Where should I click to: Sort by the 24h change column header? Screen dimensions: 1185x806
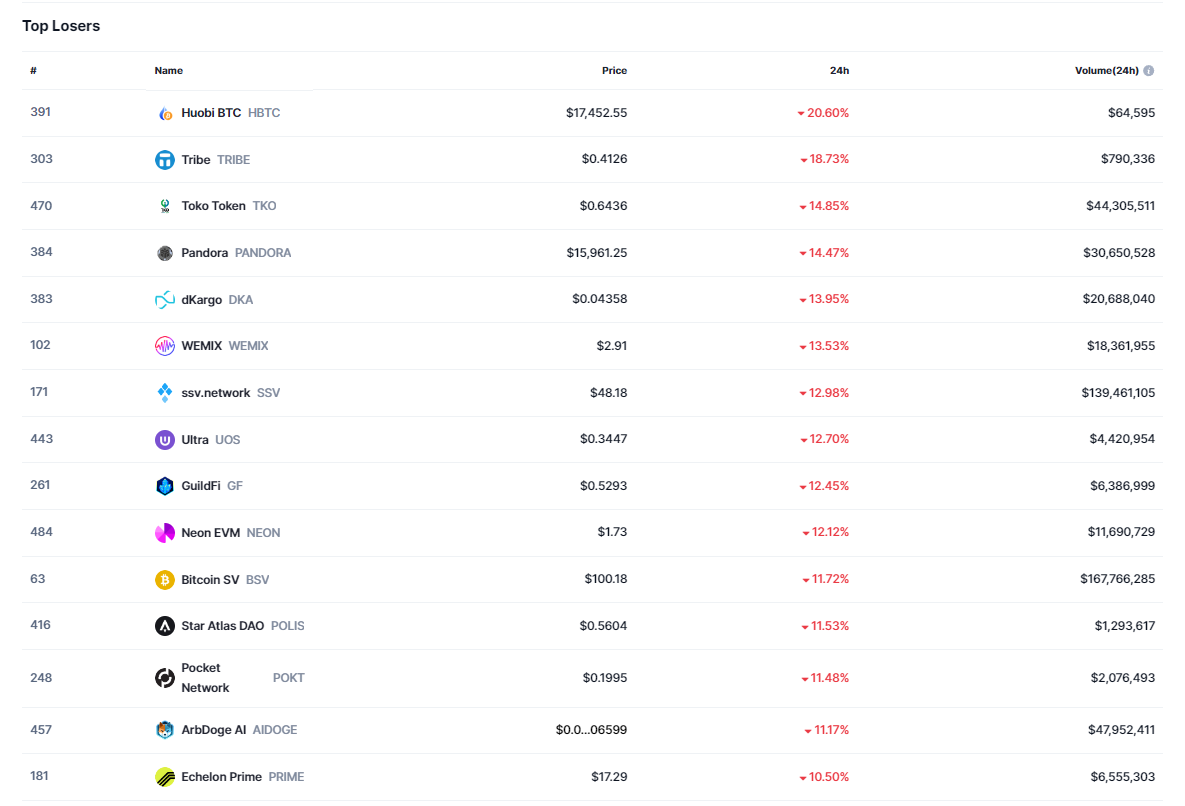pyautogui.click(x=839, y=71)
